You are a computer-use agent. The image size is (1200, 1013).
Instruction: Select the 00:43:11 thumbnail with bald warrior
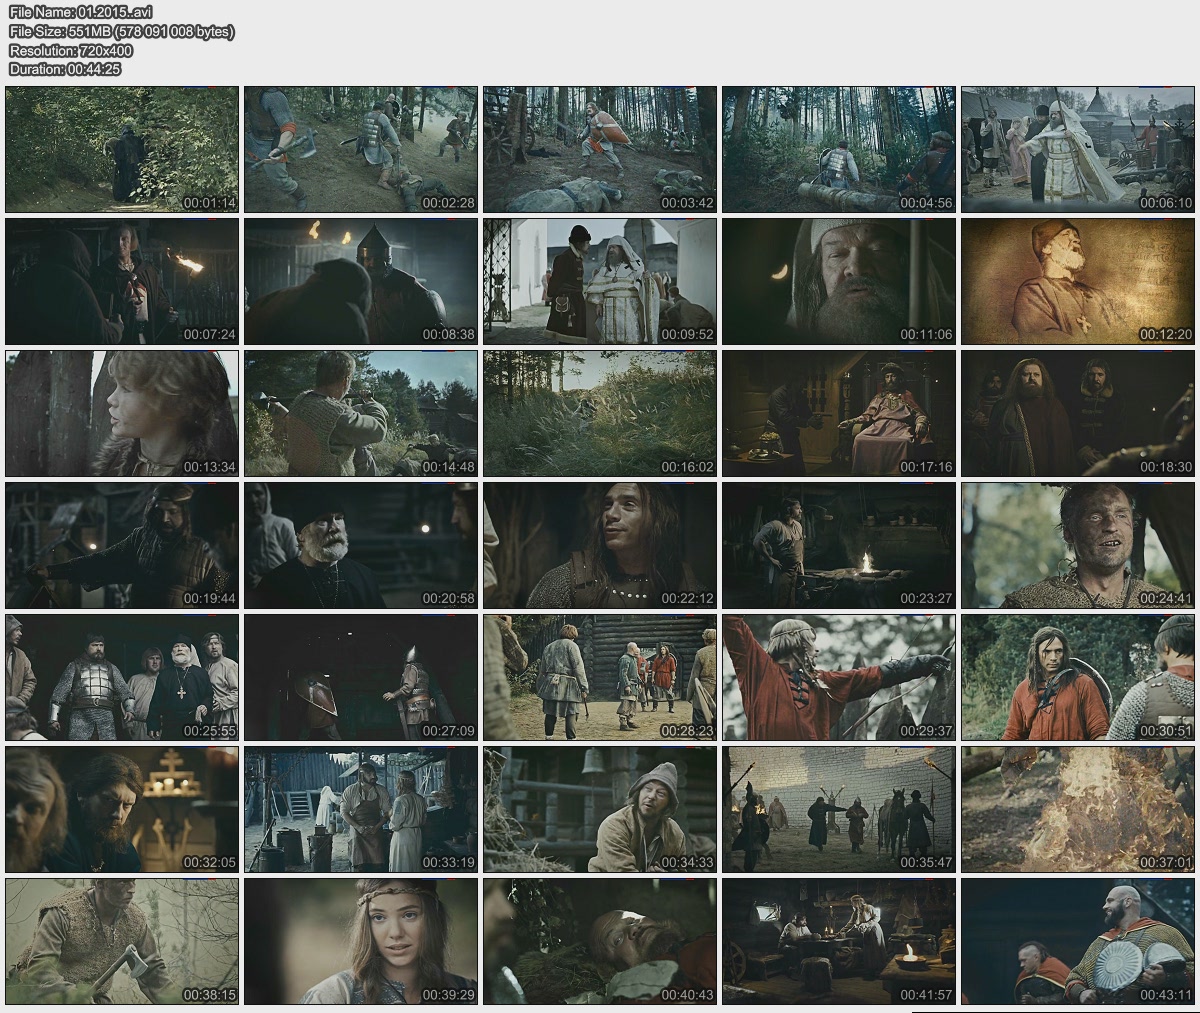tap(1078, 941)
